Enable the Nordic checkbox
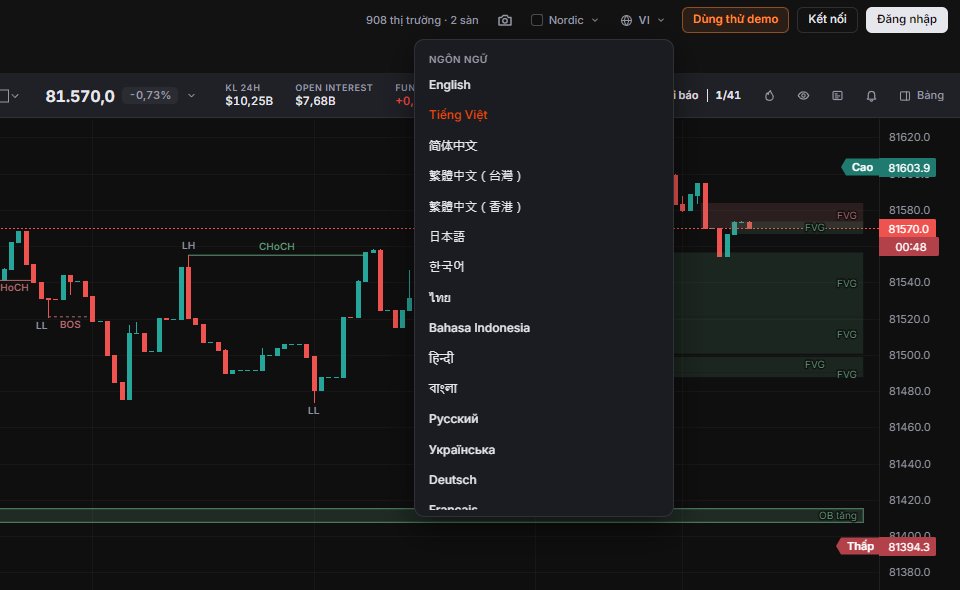Viewport: 960px width, 590px height. (x=537, y=20)
